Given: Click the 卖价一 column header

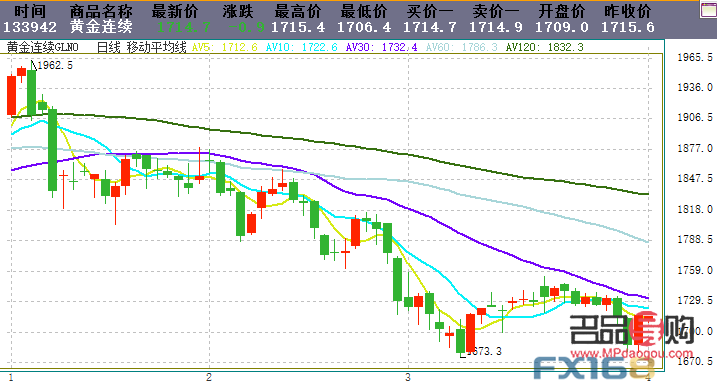Looking at the screenshot, I should (x=496, y=11).
